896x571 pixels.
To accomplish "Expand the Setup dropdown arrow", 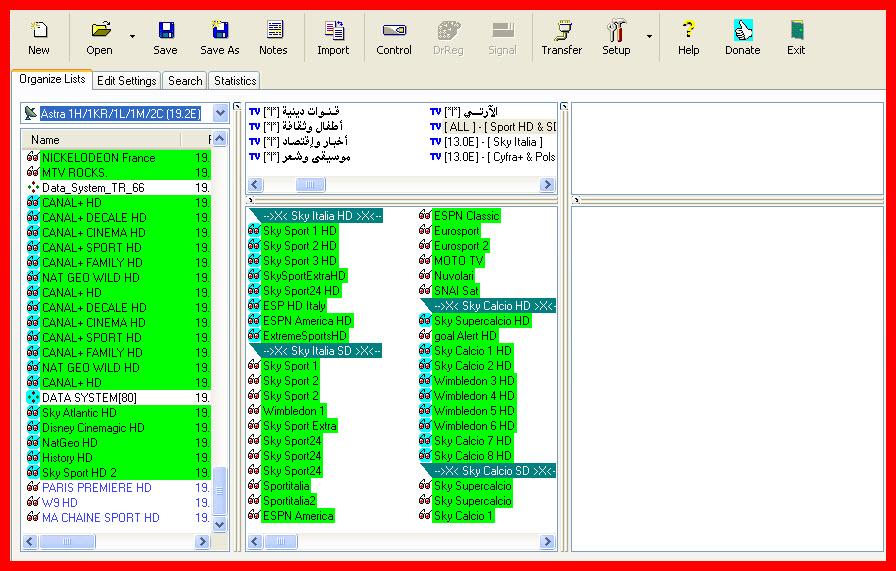I will click(x=649, y=37).
